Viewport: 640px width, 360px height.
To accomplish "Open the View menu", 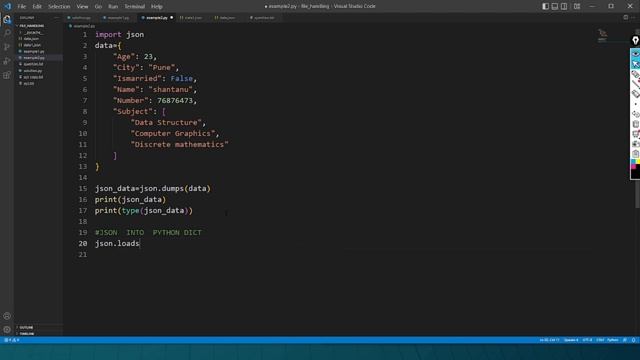I will tap(82, 7).
